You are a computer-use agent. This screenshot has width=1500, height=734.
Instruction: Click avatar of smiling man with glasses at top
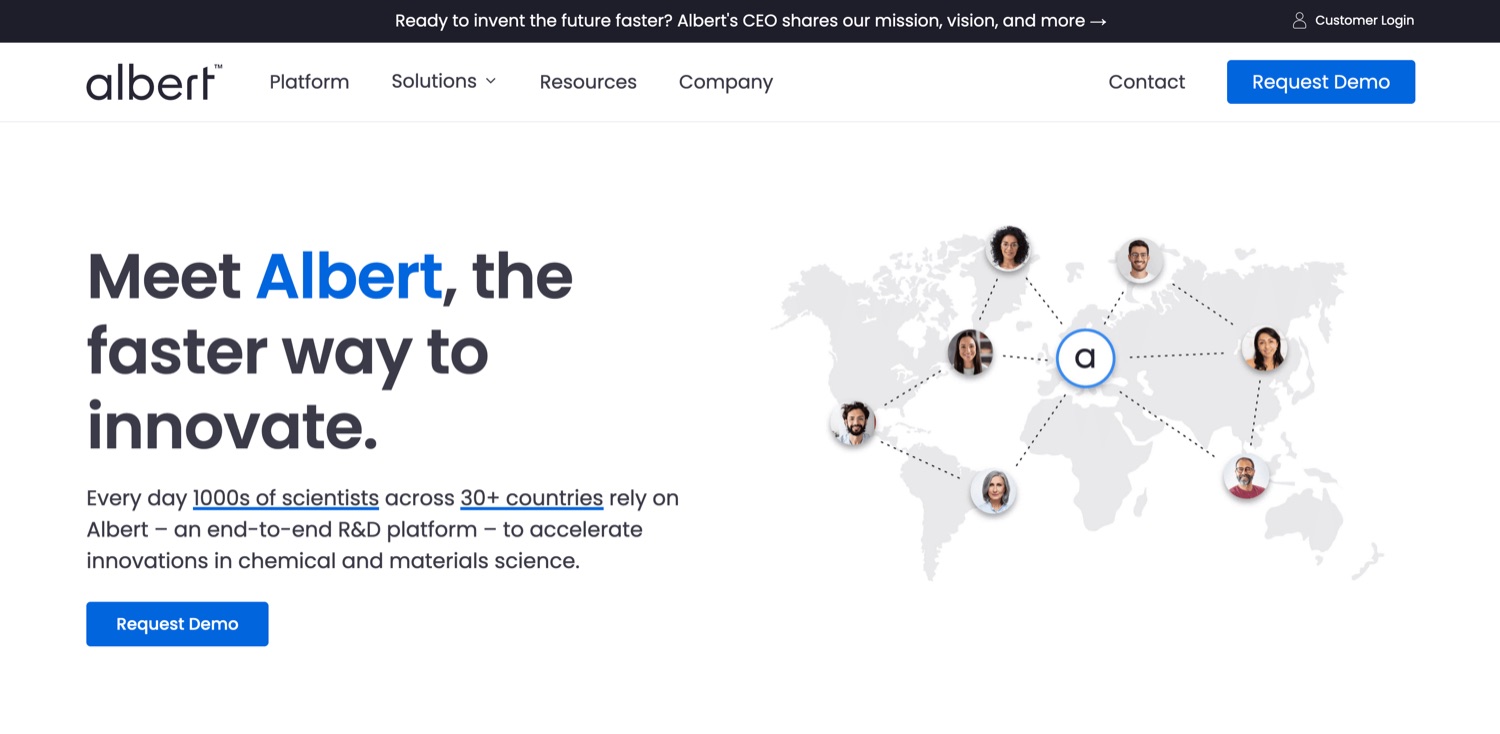(x=1139, y=260)
